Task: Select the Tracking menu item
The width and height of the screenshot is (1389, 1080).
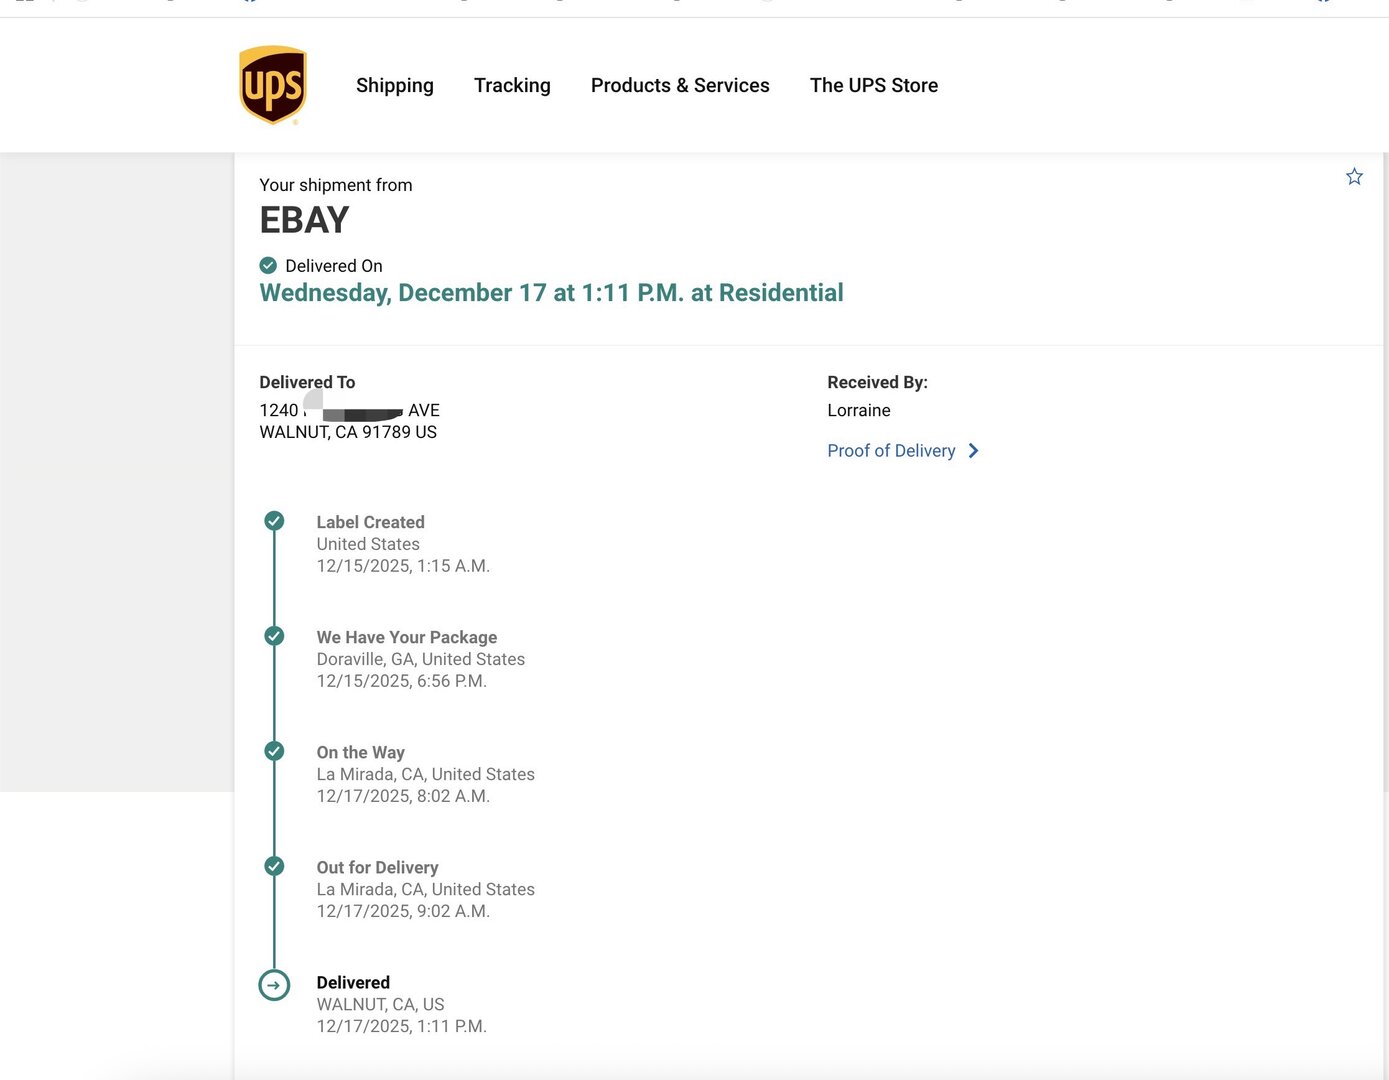Action: [x=512, y=85]
